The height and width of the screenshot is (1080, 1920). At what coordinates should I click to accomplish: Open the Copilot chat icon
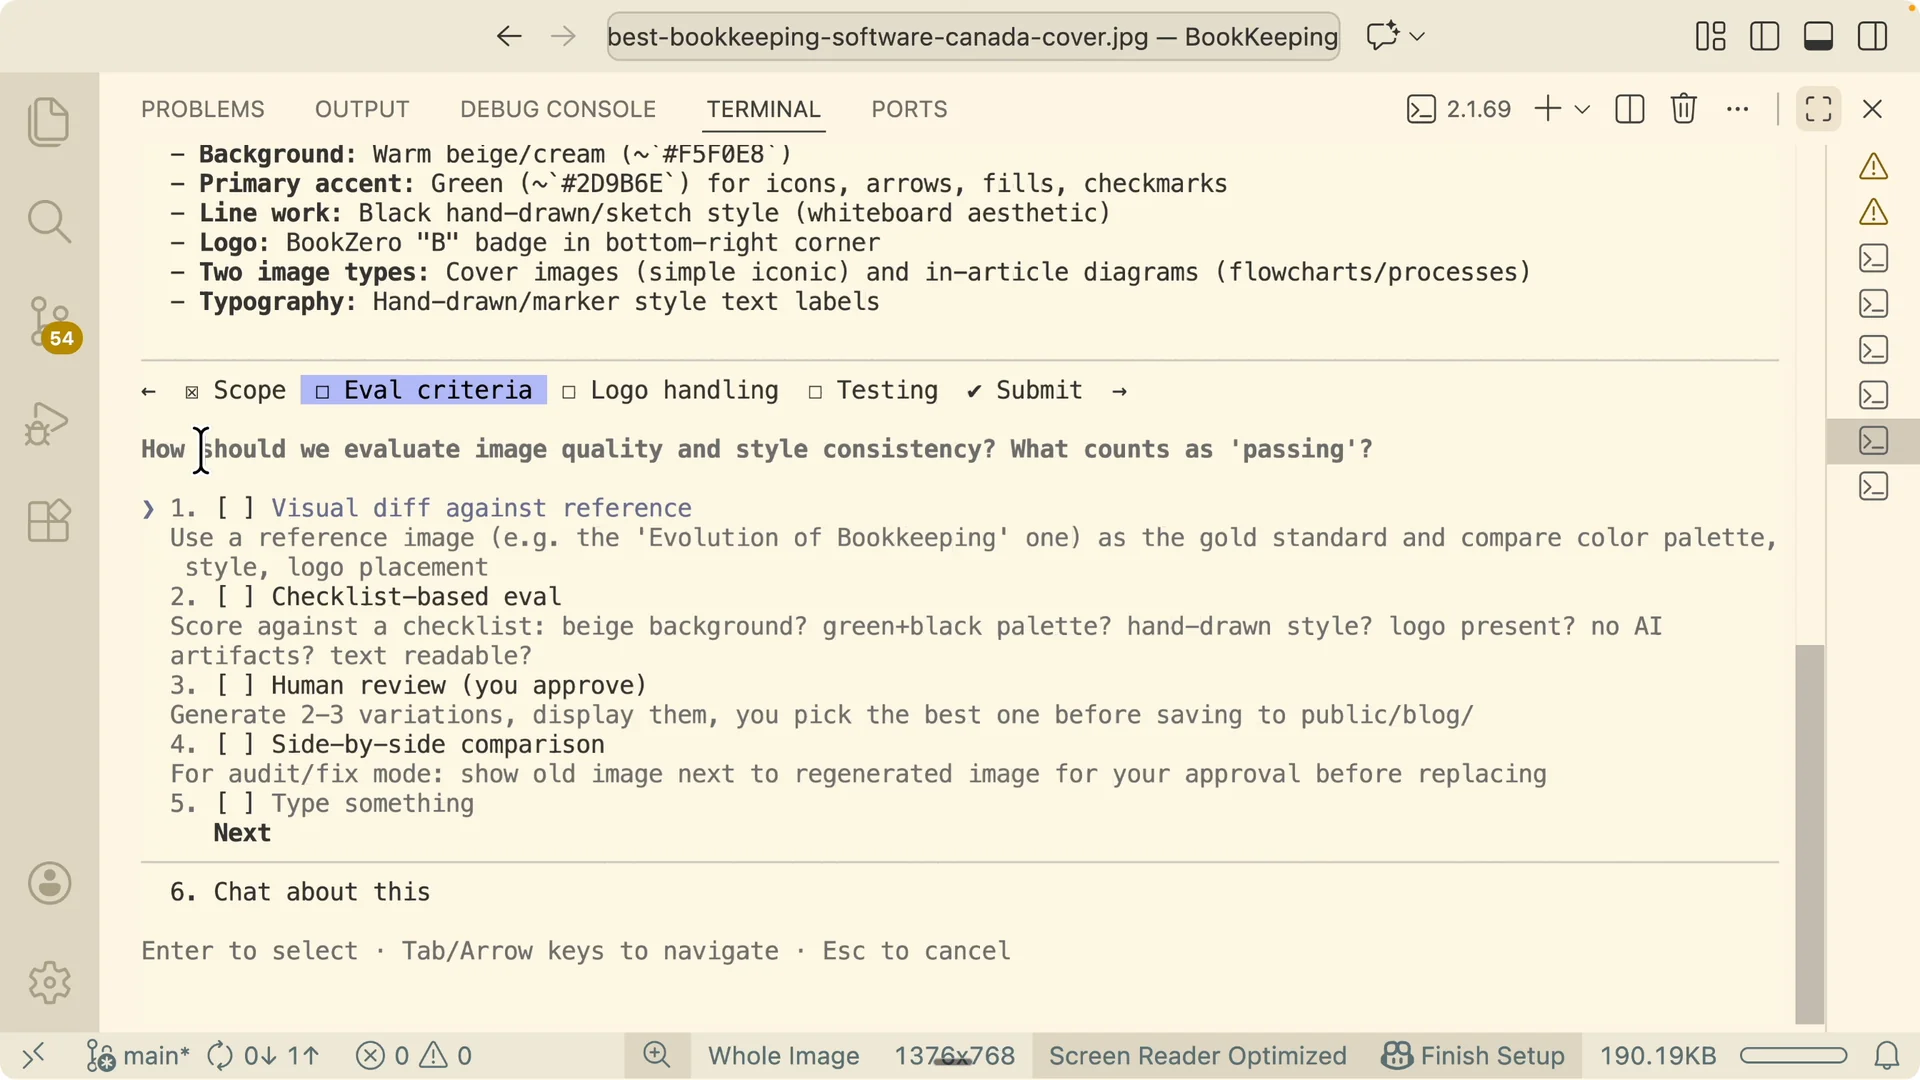click(1382, 37)
